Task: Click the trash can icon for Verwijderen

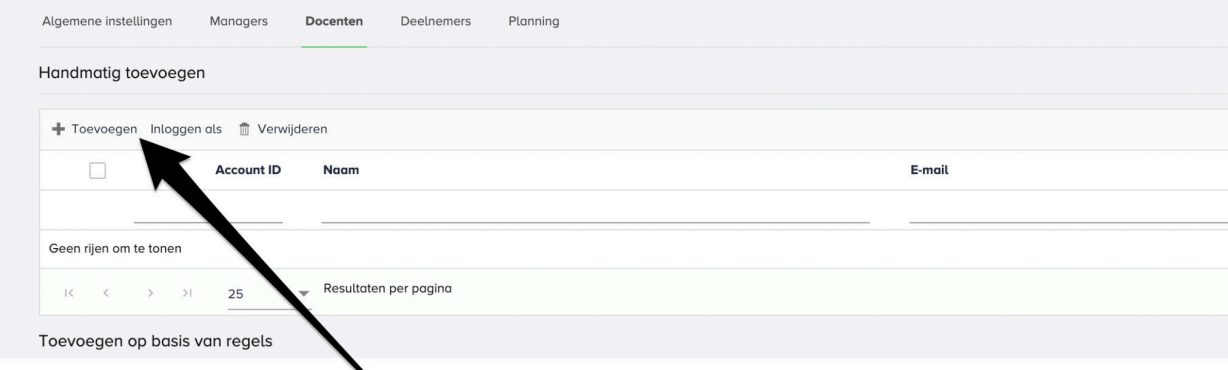Action: pos(243,129)
